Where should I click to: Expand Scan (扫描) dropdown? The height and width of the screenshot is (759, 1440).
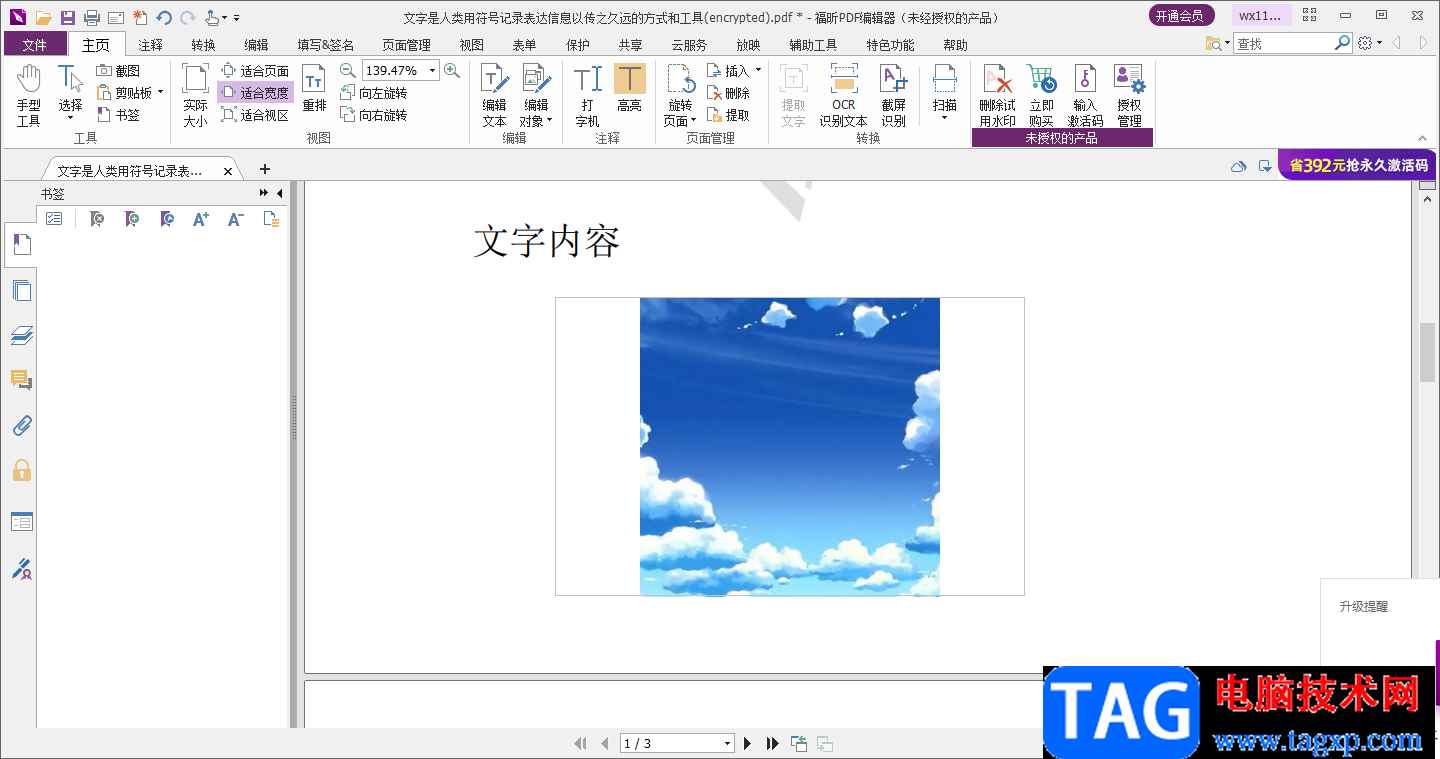[x=944, y=119]
